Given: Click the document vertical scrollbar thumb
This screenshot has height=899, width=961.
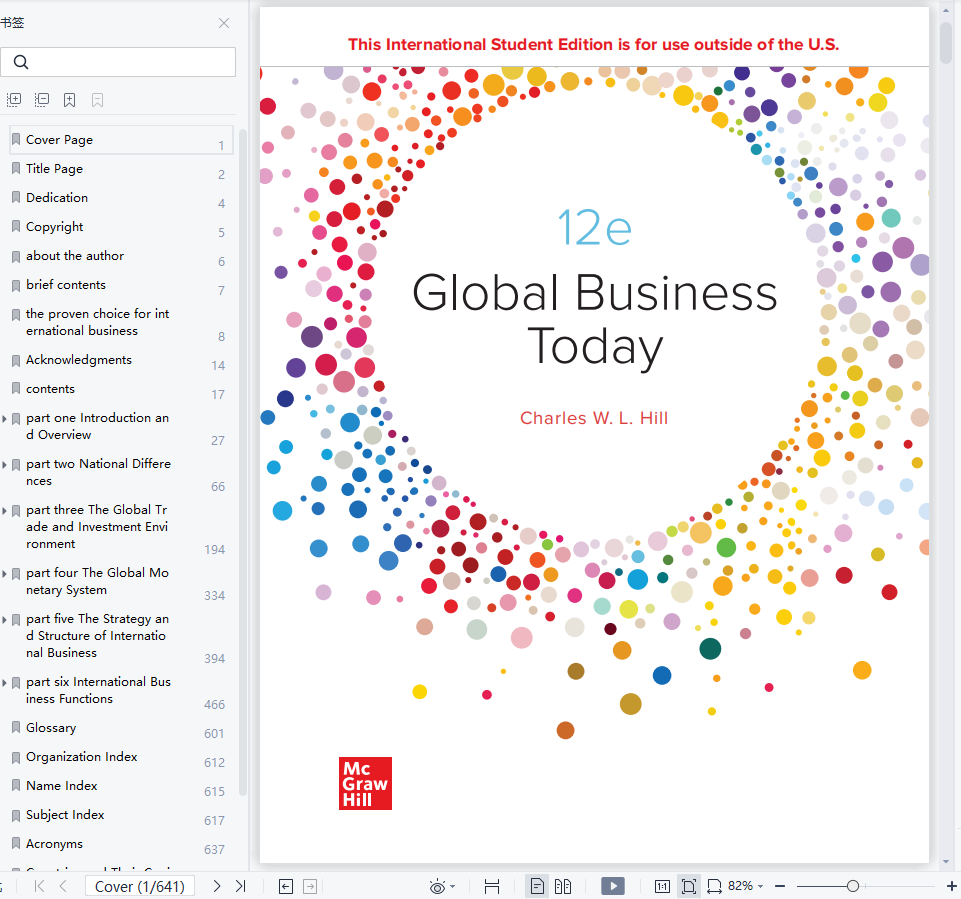Looking at the screenshot, I should pyautogui.click(x=946, y=42).
